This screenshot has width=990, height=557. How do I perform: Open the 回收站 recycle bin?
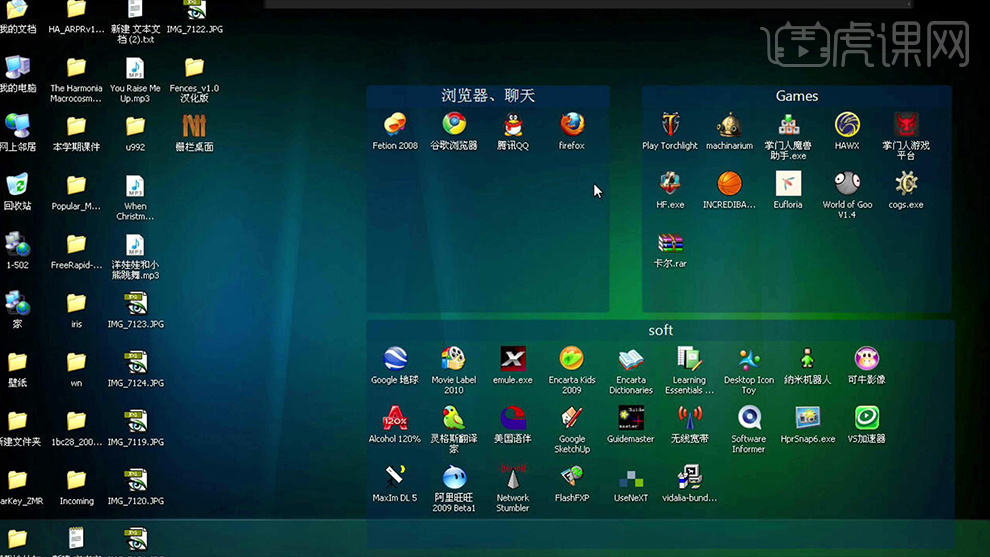point(18,185)
